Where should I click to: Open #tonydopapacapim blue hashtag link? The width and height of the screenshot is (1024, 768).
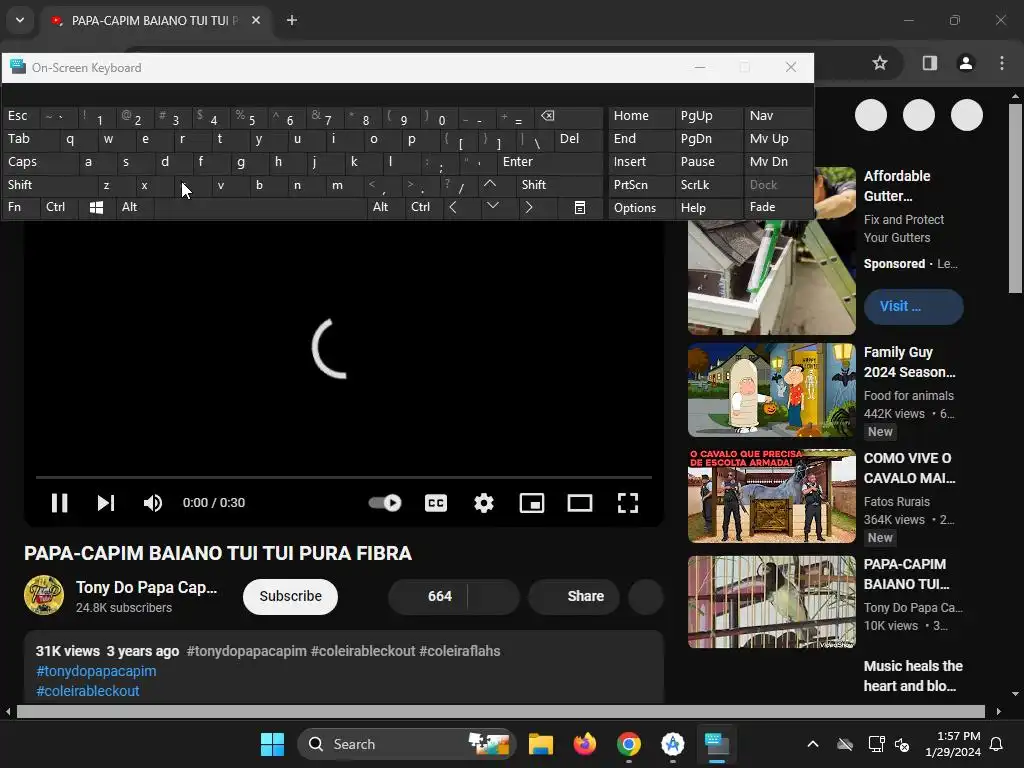(x=97, y=671)
